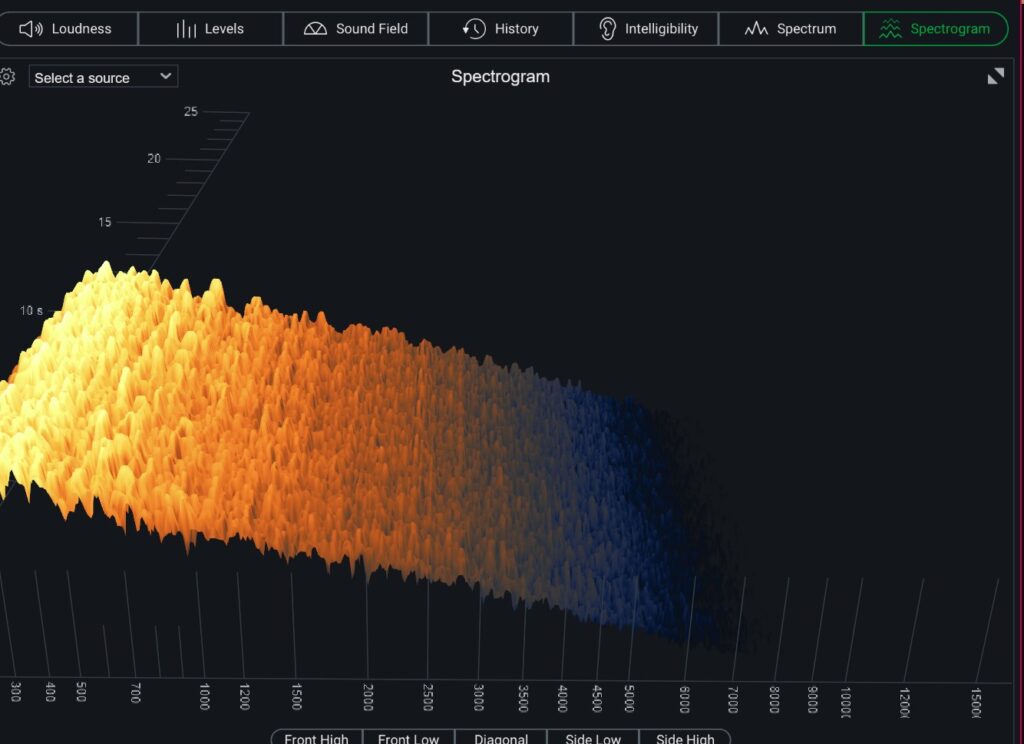Open the Select a source dropdown
This screenshot has height=744, width=1024.
tap(103, 77)
